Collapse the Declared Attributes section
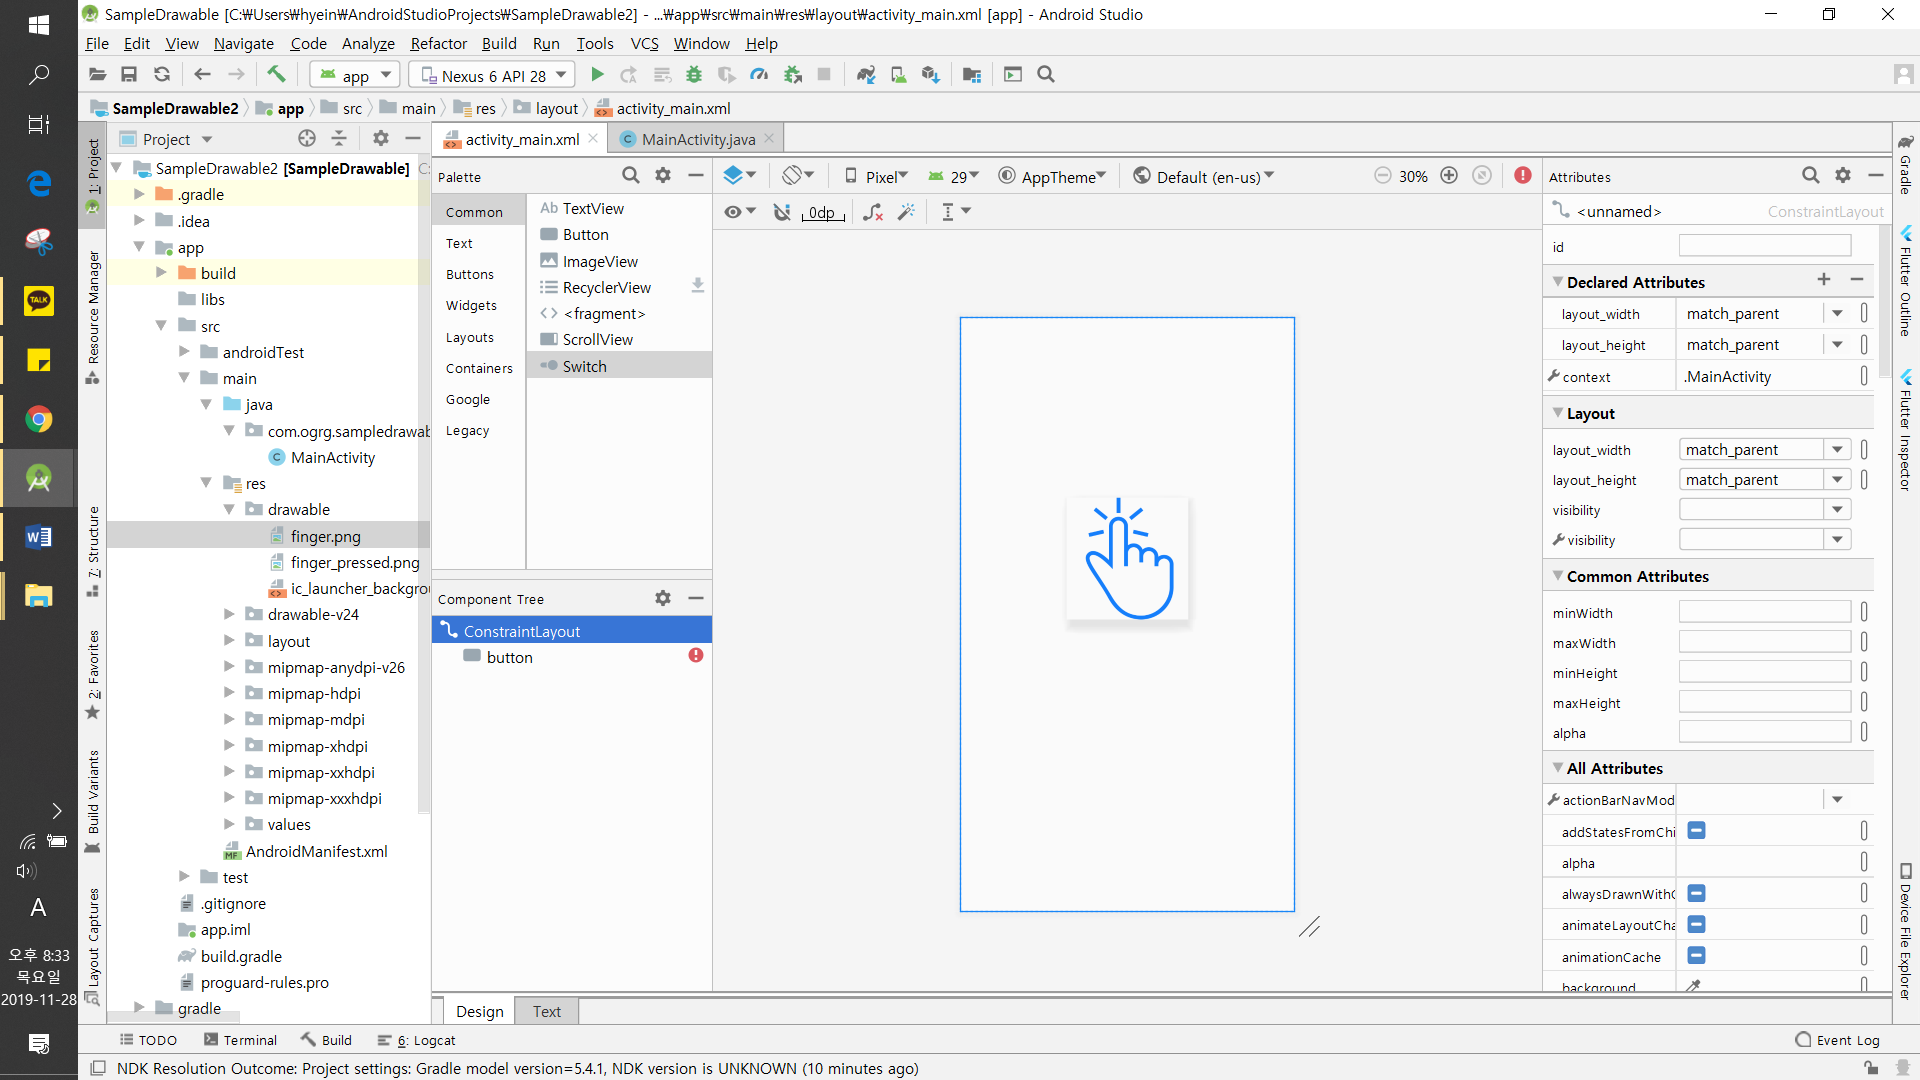 click(x=1557, y=283)
